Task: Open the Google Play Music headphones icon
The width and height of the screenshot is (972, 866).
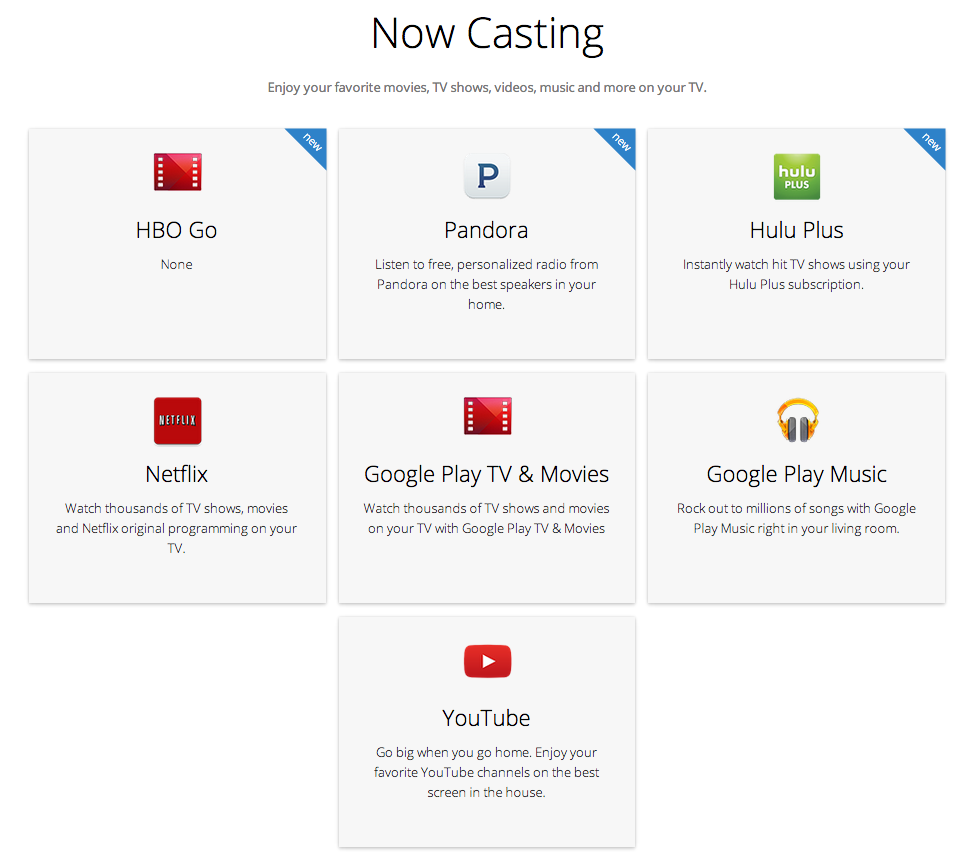Action: click(796, 421)
